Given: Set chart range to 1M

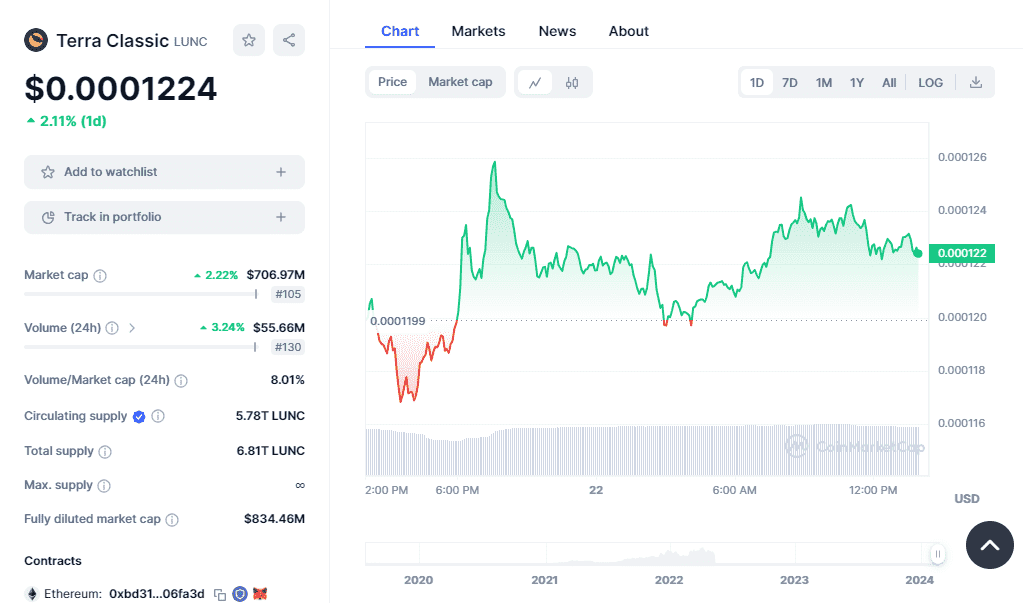Looking at the screenshot, I should click(823, 82).
